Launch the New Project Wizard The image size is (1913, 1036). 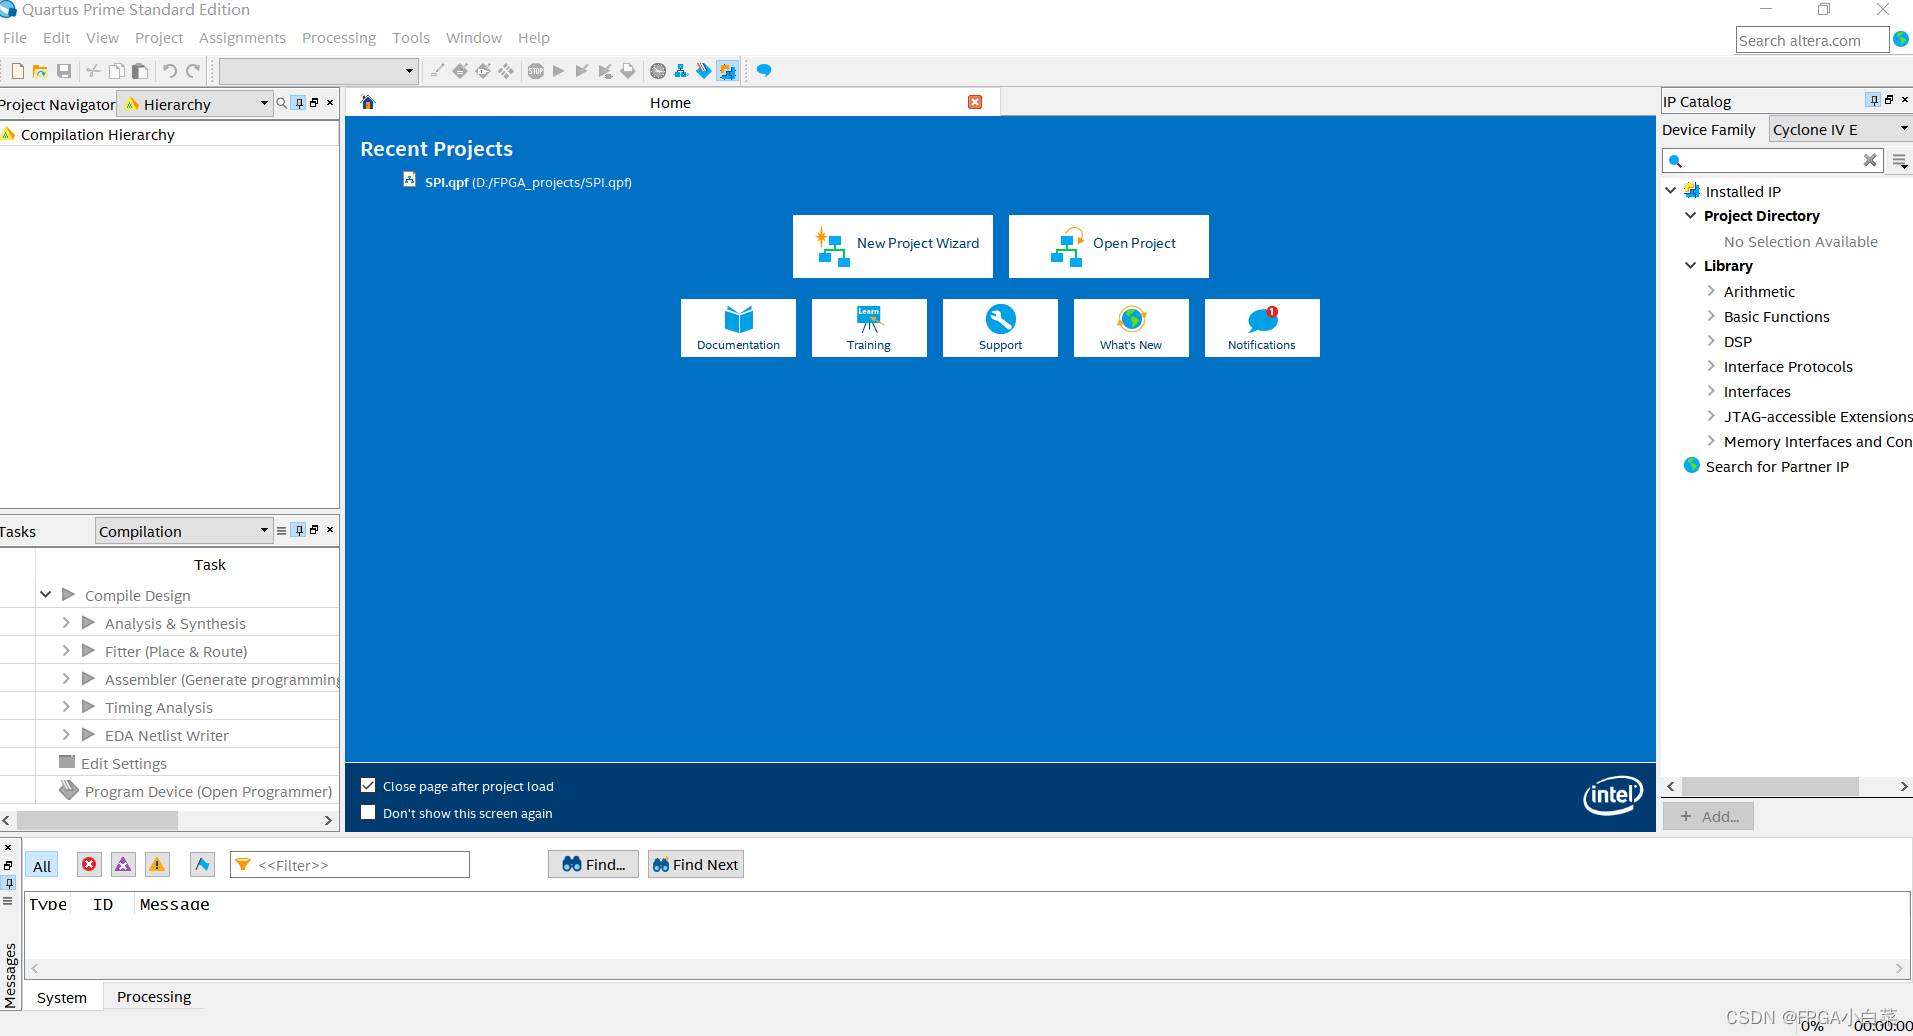893,246
